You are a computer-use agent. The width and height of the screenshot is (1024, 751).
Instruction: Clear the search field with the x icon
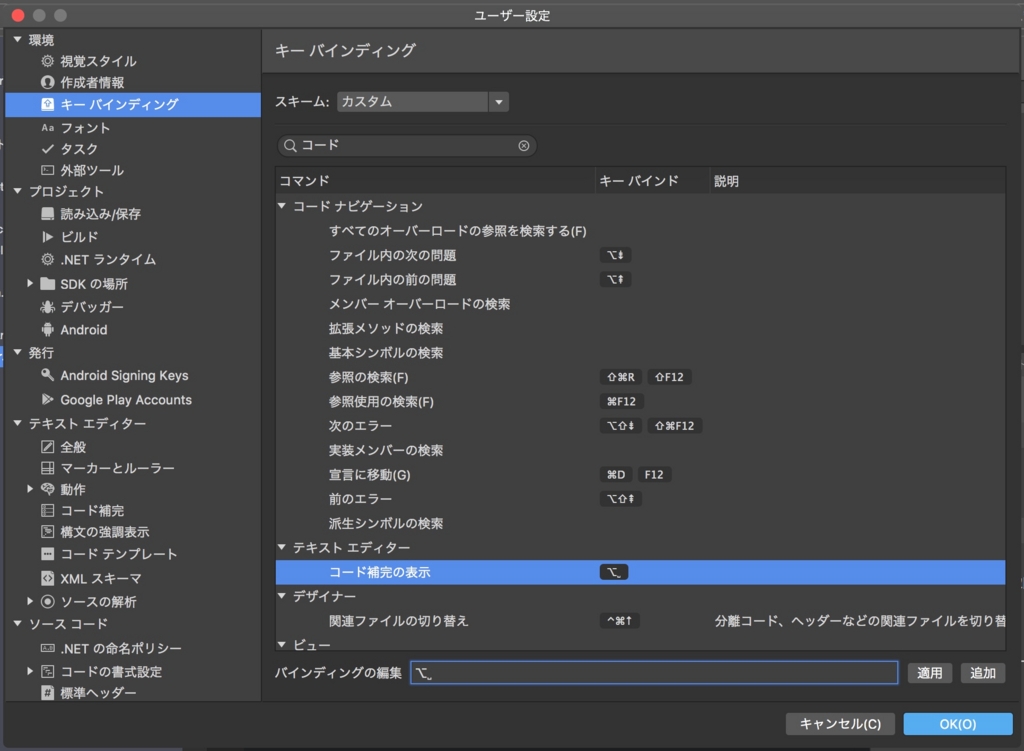point(523,145)
